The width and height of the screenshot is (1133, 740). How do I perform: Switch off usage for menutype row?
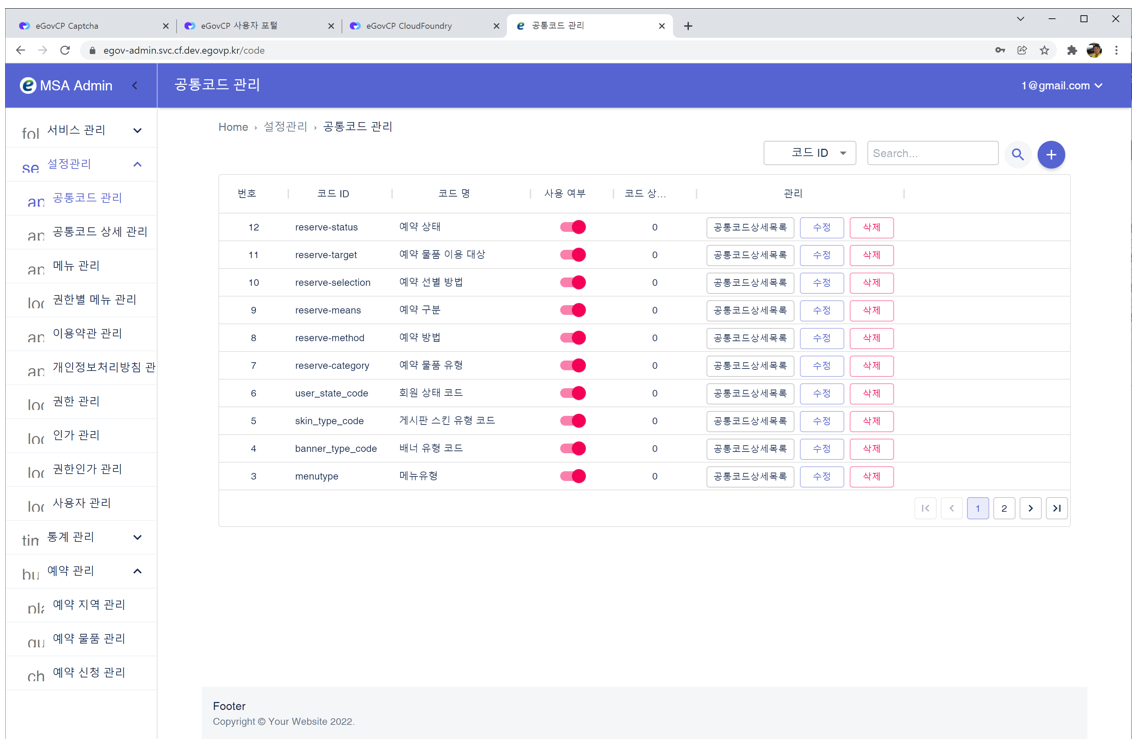click(x=573, y=476)
